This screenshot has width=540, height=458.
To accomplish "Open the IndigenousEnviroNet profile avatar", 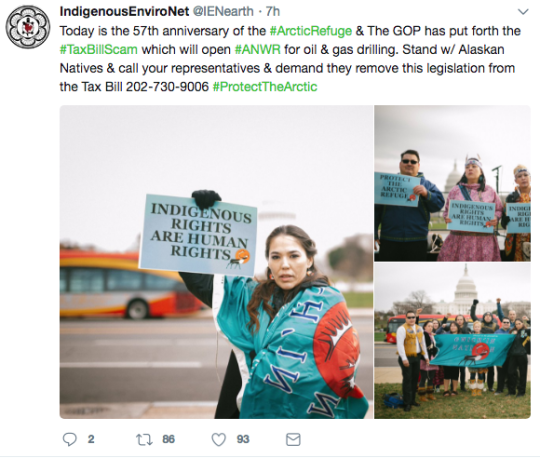I will pyautogui.click(x=28, y=26).
